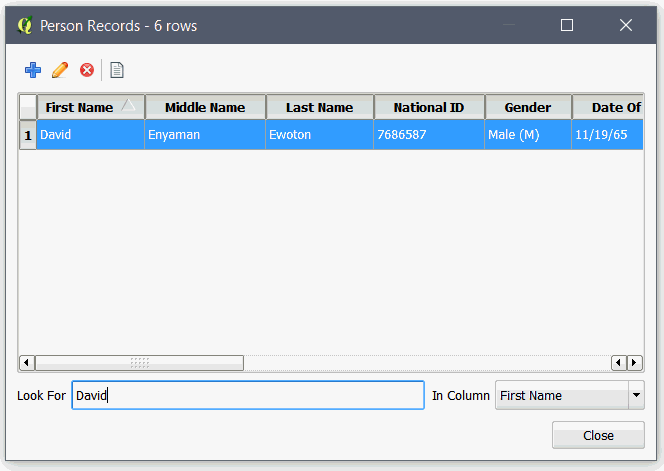The image size is (664, 471).
Task: Maximize the Person Records window
Action: pos(567,25)
